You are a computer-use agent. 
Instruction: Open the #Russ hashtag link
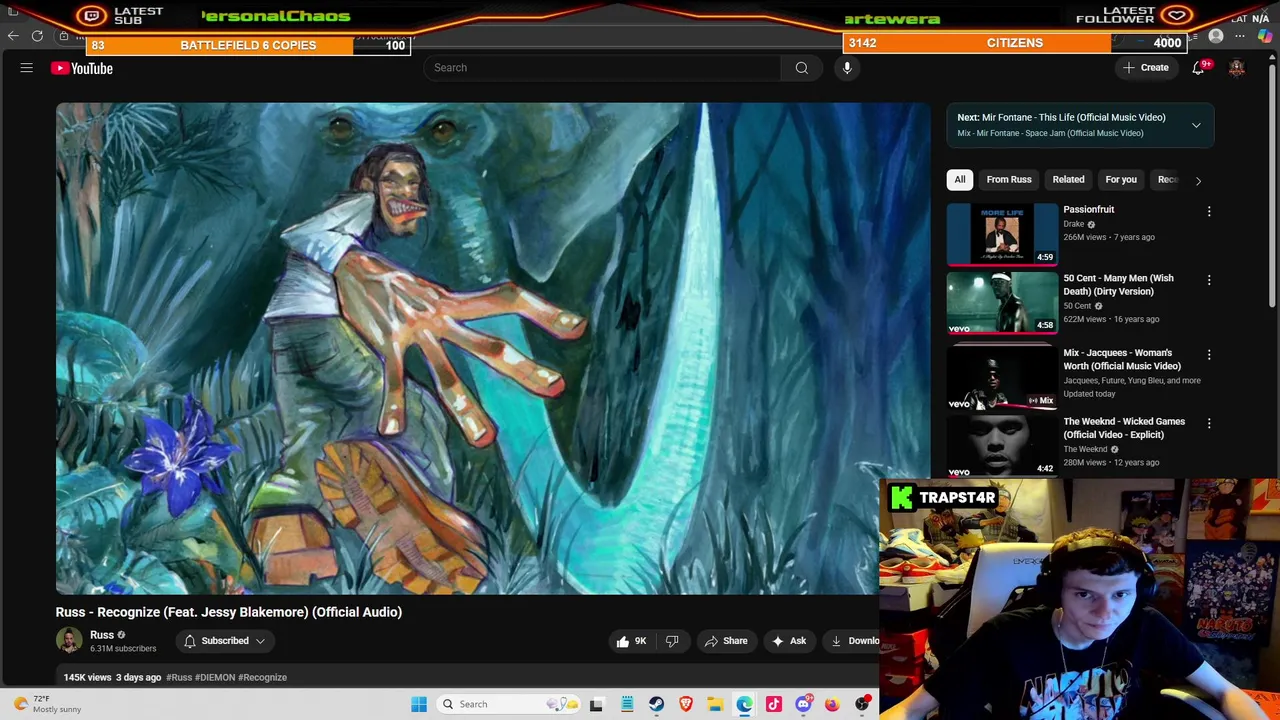pos(179,678)
